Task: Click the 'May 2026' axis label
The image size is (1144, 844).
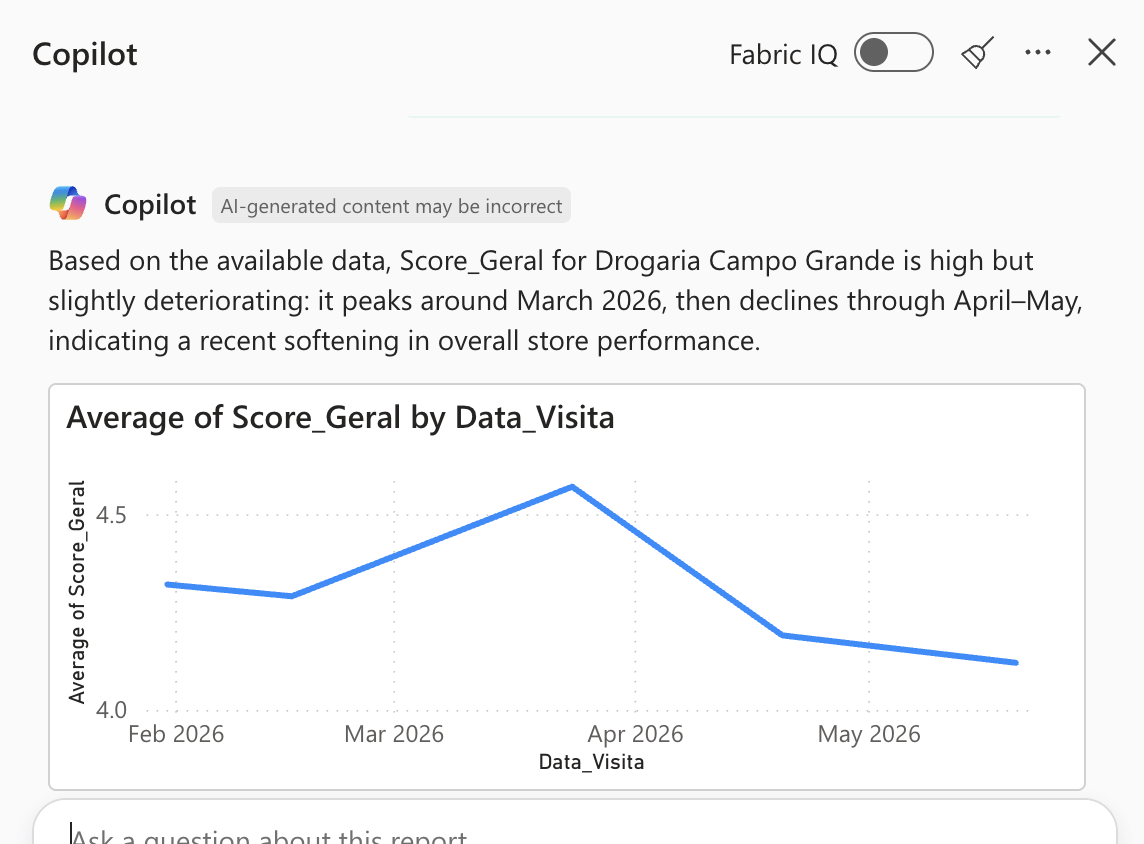Action: click(869, 734)
